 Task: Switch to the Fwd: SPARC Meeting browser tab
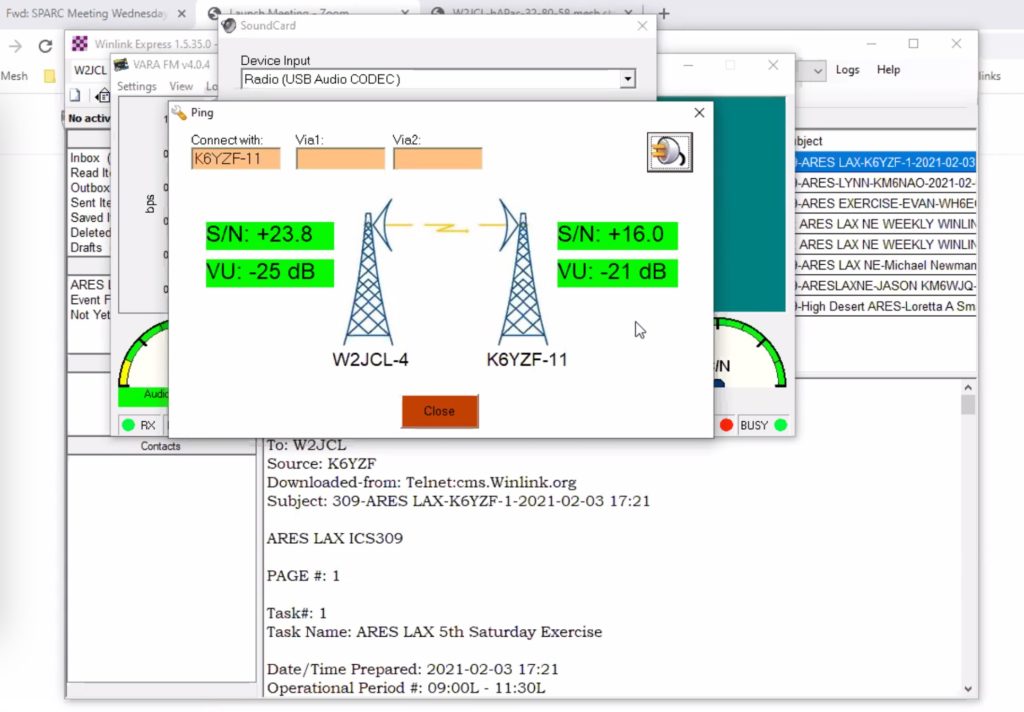(85, 13)
